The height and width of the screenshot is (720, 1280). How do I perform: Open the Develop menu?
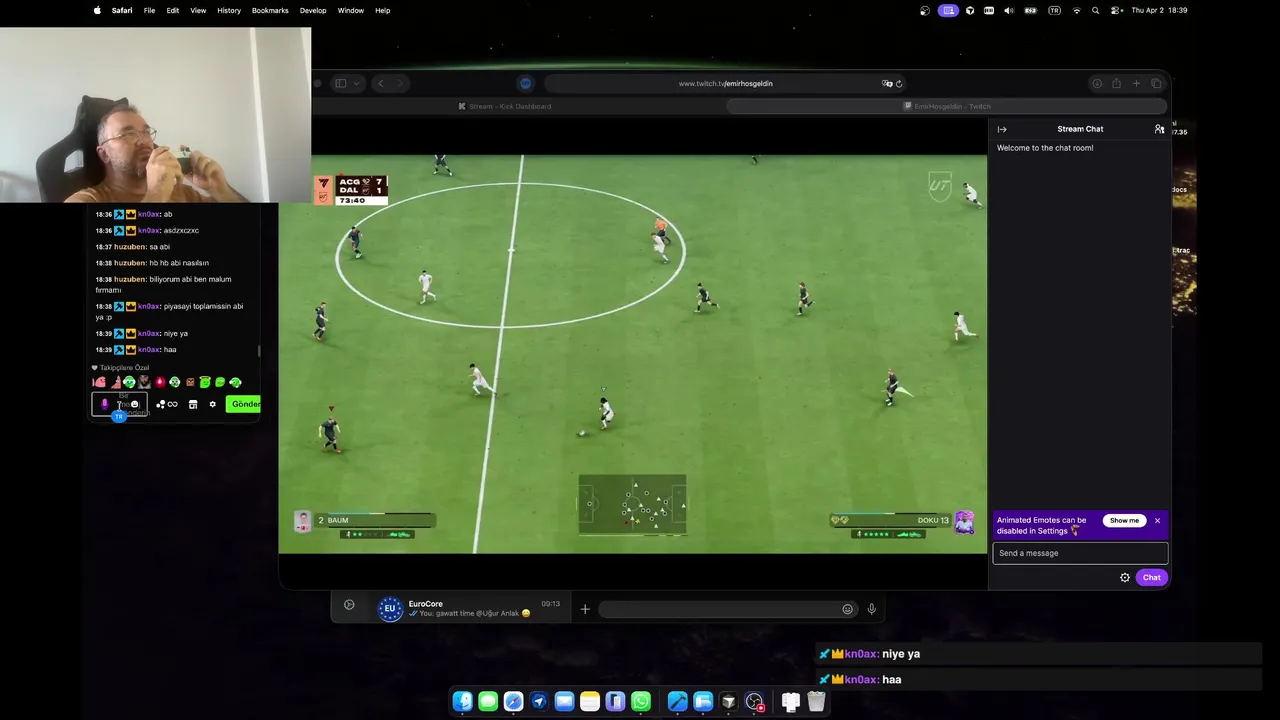(313, 10)
